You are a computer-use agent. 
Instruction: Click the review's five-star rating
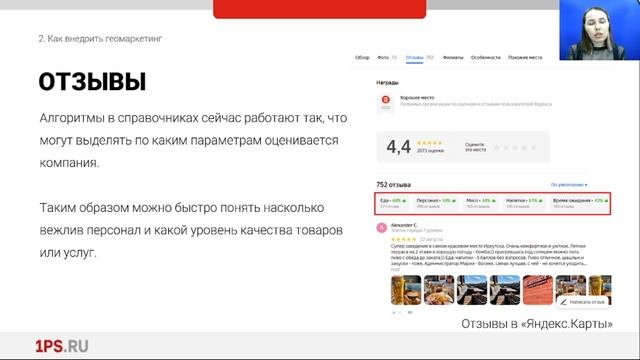403,239
